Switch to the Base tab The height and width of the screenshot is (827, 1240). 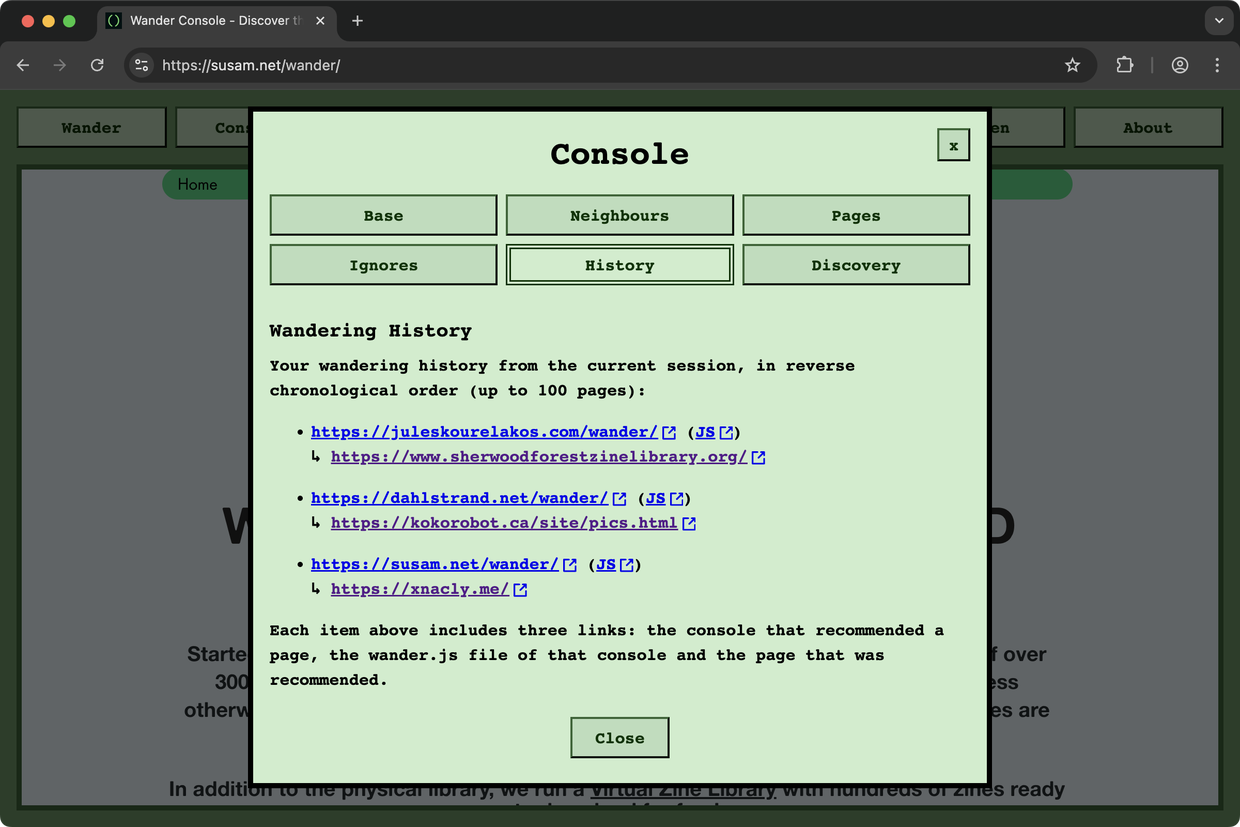[x=383, y=215]
